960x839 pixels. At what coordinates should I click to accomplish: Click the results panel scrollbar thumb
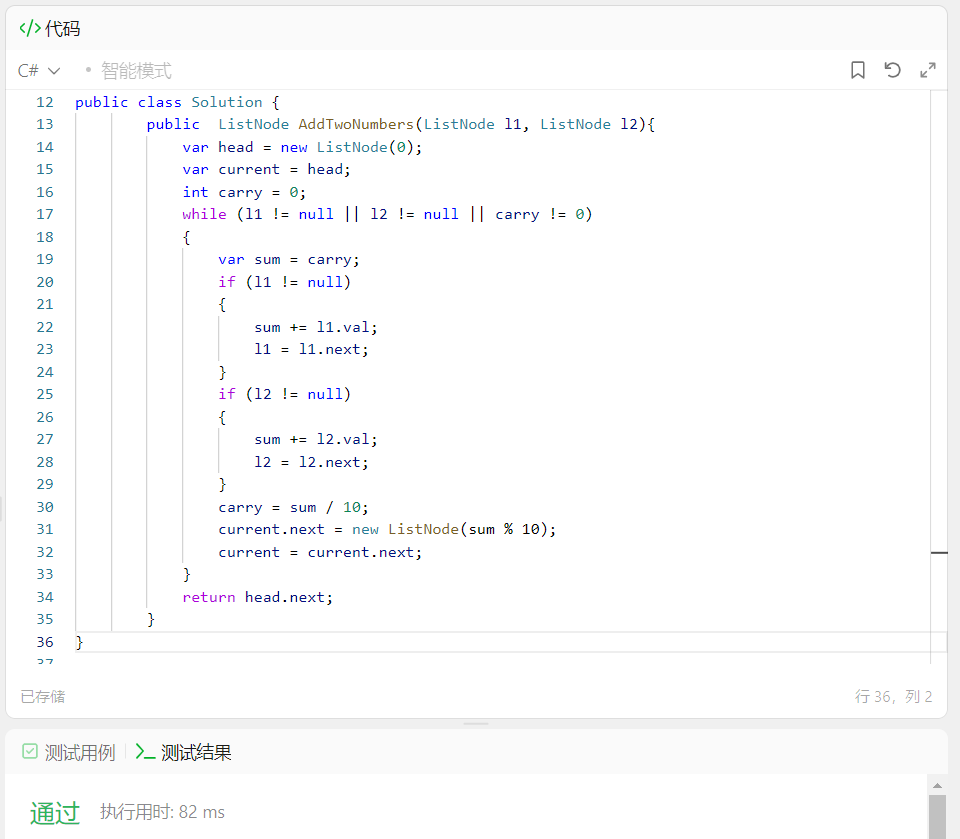point(937,817)
